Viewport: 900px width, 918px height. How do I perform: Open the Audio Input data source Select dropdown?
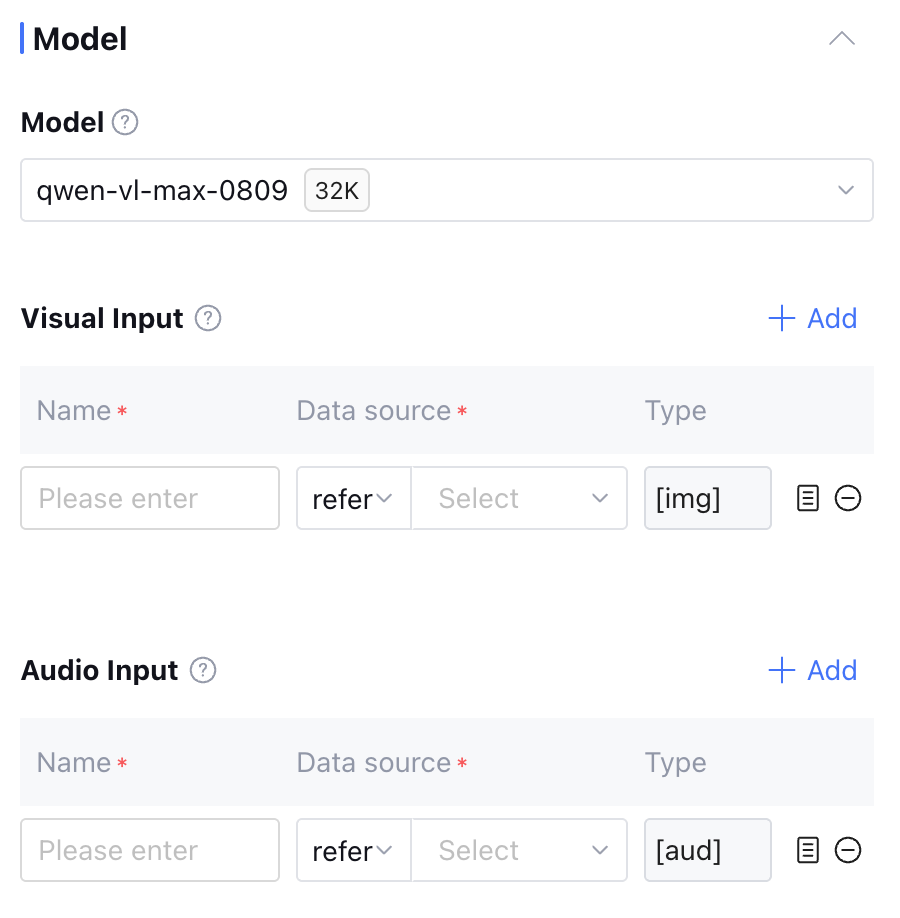click(x=519, y=850)
